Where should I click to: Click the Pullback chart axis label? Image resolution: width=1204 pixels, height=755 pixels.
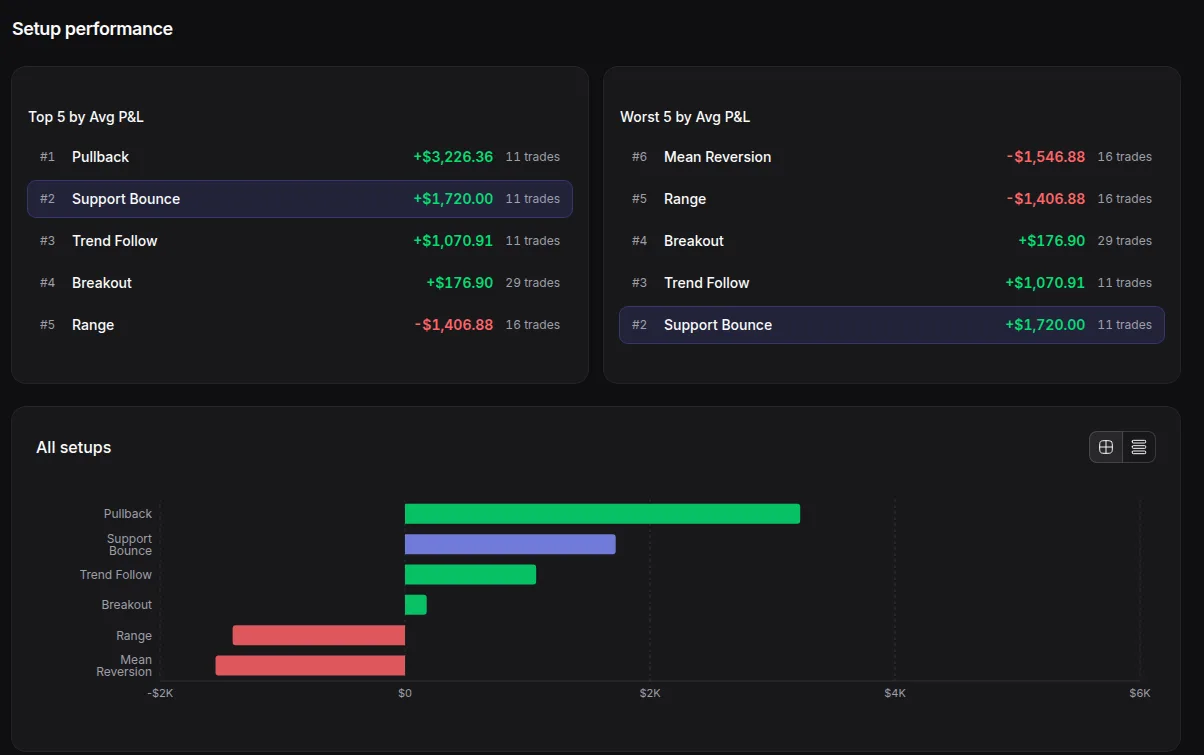(128, 514)
